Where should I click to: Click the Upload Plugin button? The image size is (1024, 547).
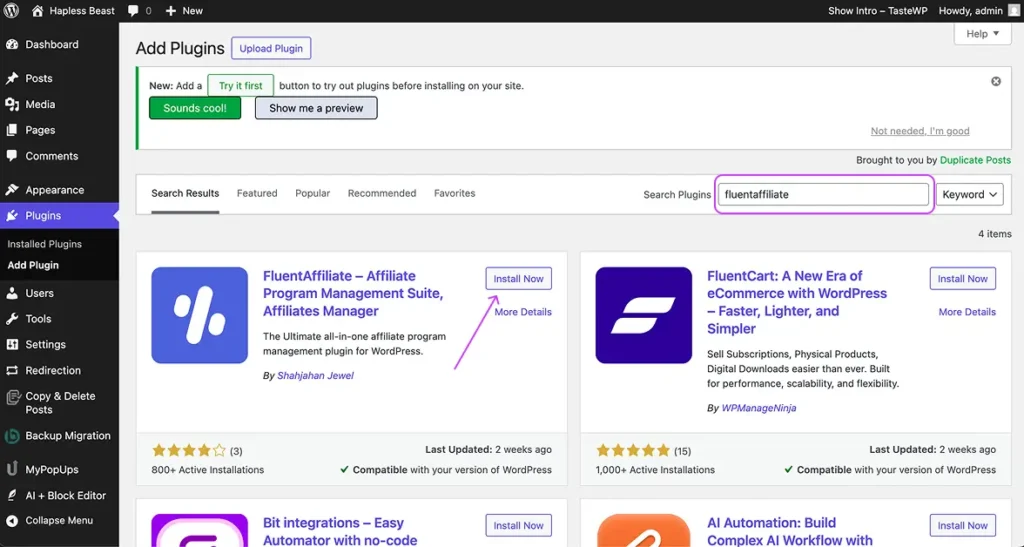(x=271, y=48)
